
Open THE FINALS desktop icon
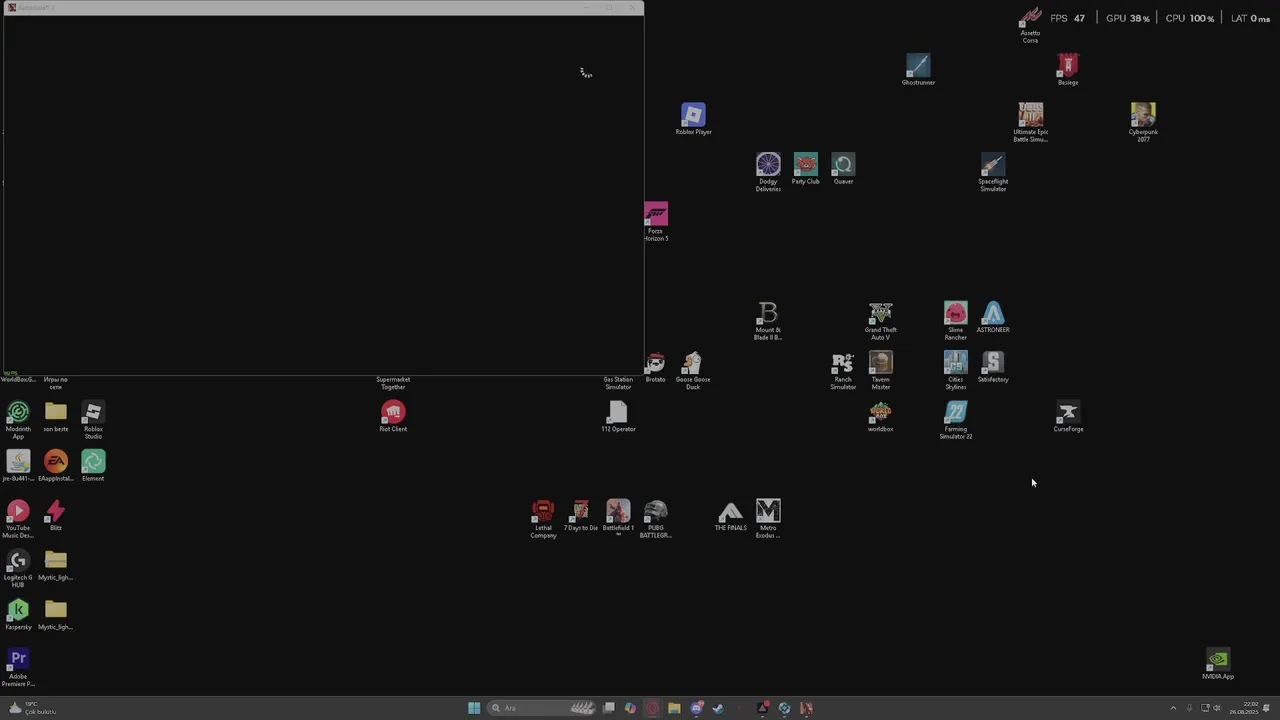[731, 516]
